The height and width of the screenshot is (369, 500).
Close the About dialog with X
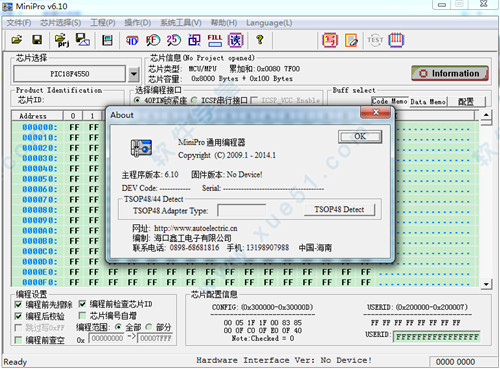(x=376, y=112)
